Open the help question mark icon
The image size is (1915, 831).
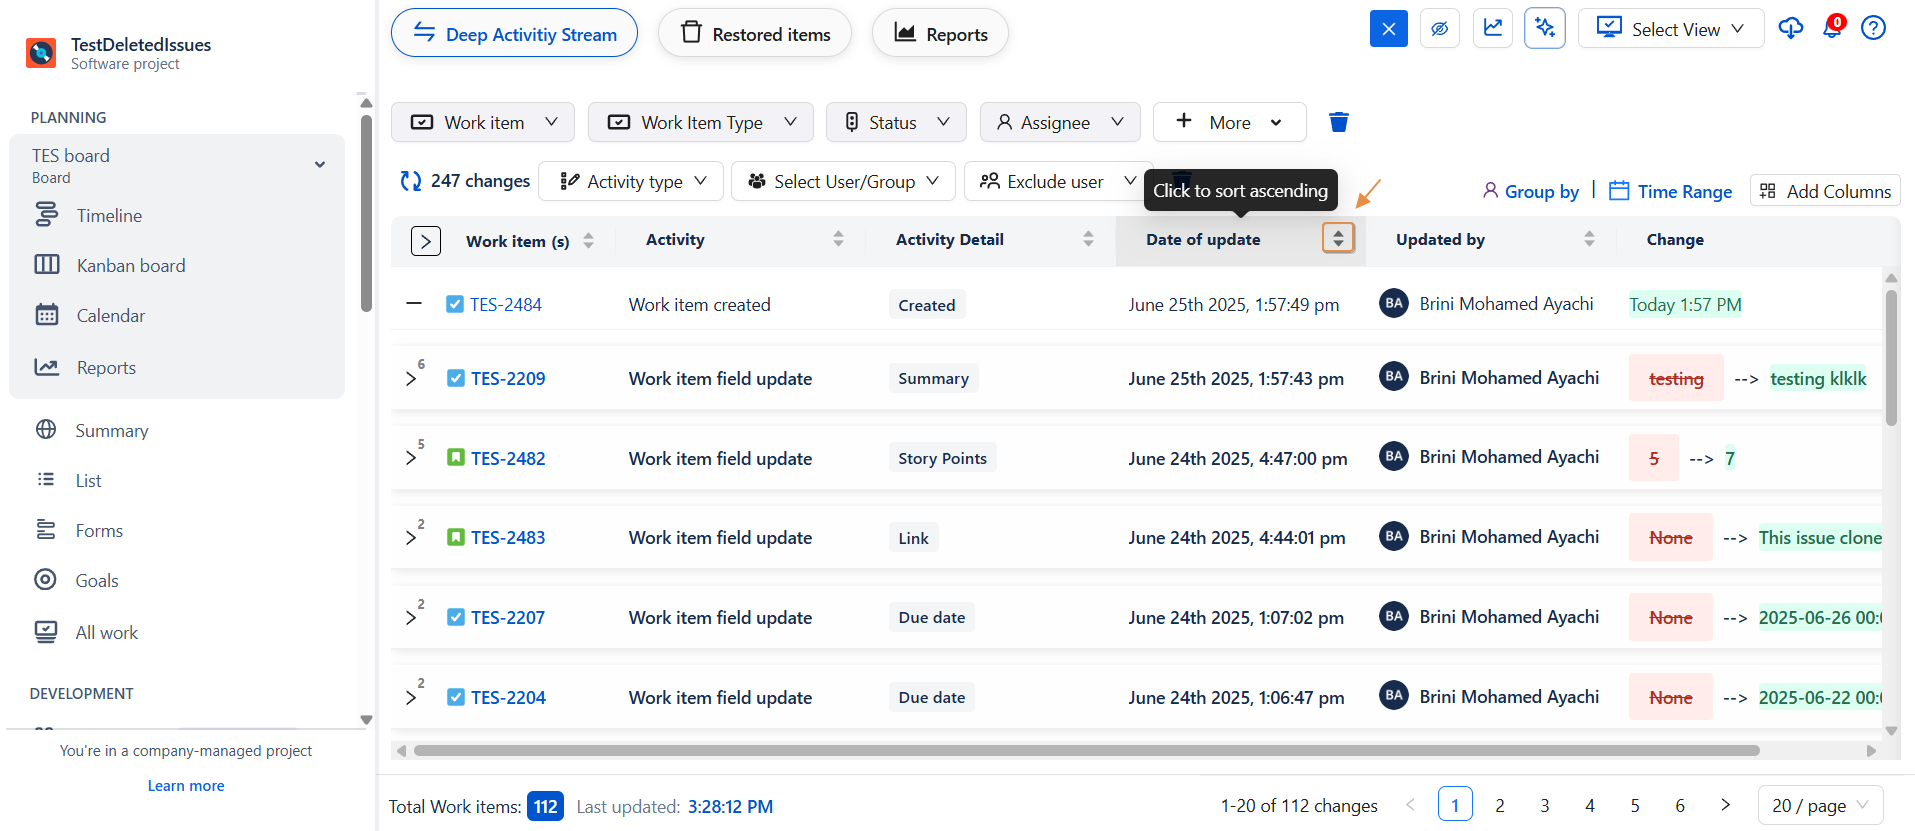click(x=1873, y=28)
